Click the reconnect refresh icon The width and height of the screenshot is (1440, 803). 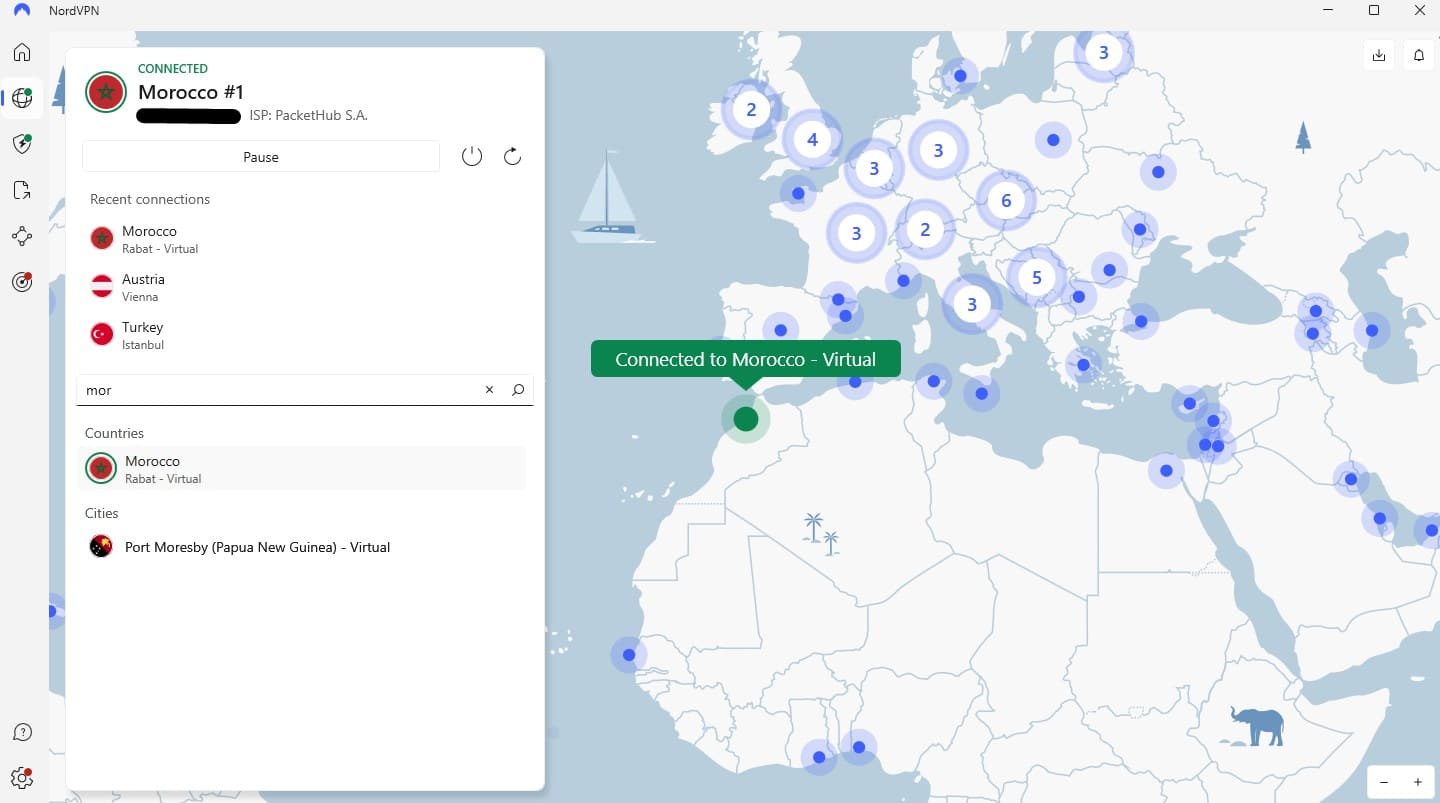(512, 156)
